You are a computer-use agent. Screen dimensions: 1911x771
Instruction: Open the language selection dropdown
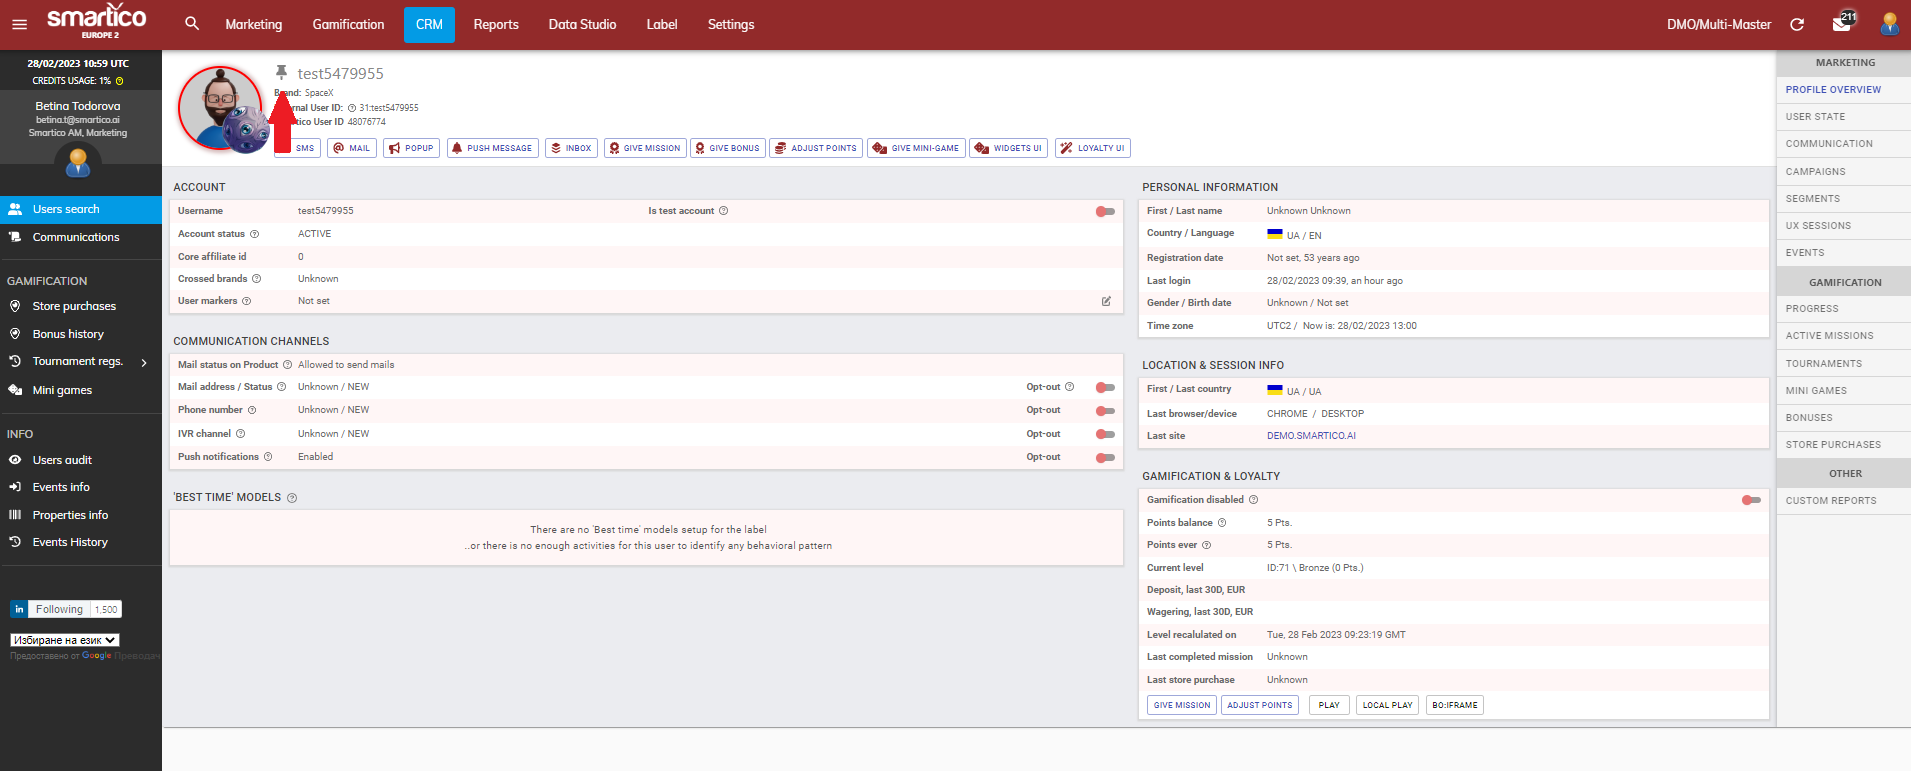[65, 640]
